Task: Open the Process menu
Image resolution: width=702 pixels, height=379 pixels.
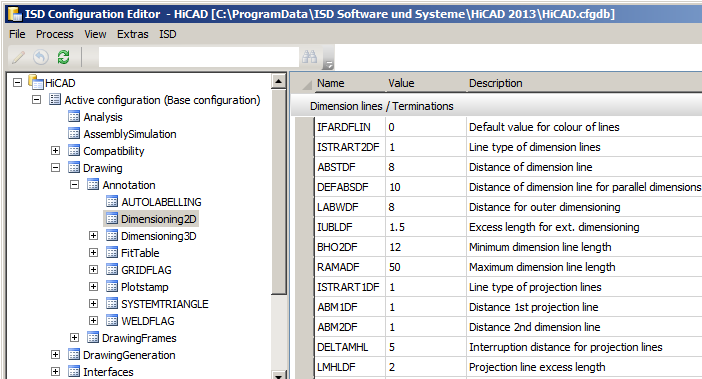Action: [55, 34]
